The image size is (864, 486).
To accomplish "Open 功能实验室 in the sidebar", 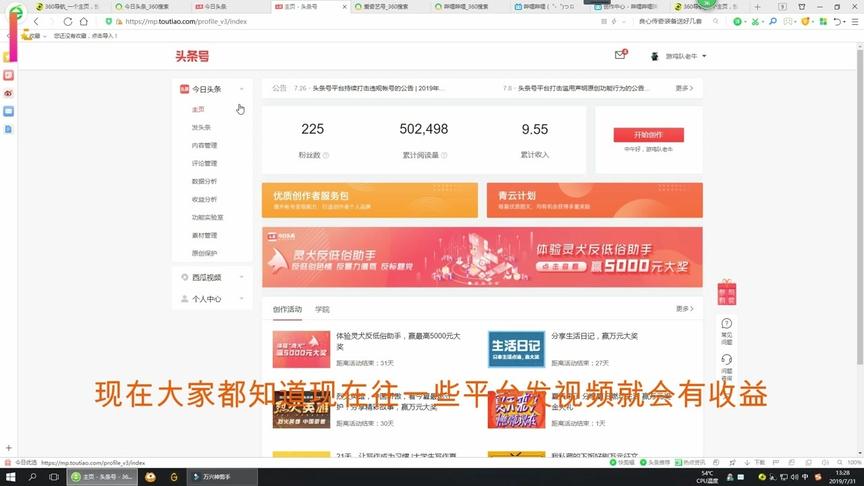I will 208,217.
